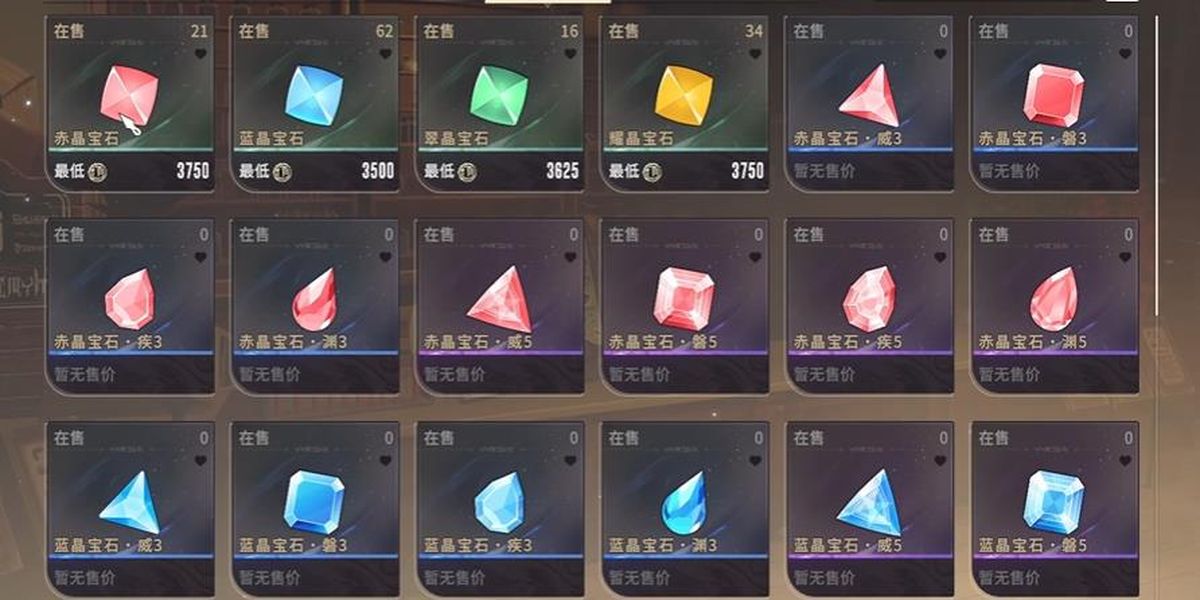The width and height of the screenshot is (1200, 600).
Task: Click the square 赤晶宝石·磐3 gem icon
Action: [x=1054, y=95]
